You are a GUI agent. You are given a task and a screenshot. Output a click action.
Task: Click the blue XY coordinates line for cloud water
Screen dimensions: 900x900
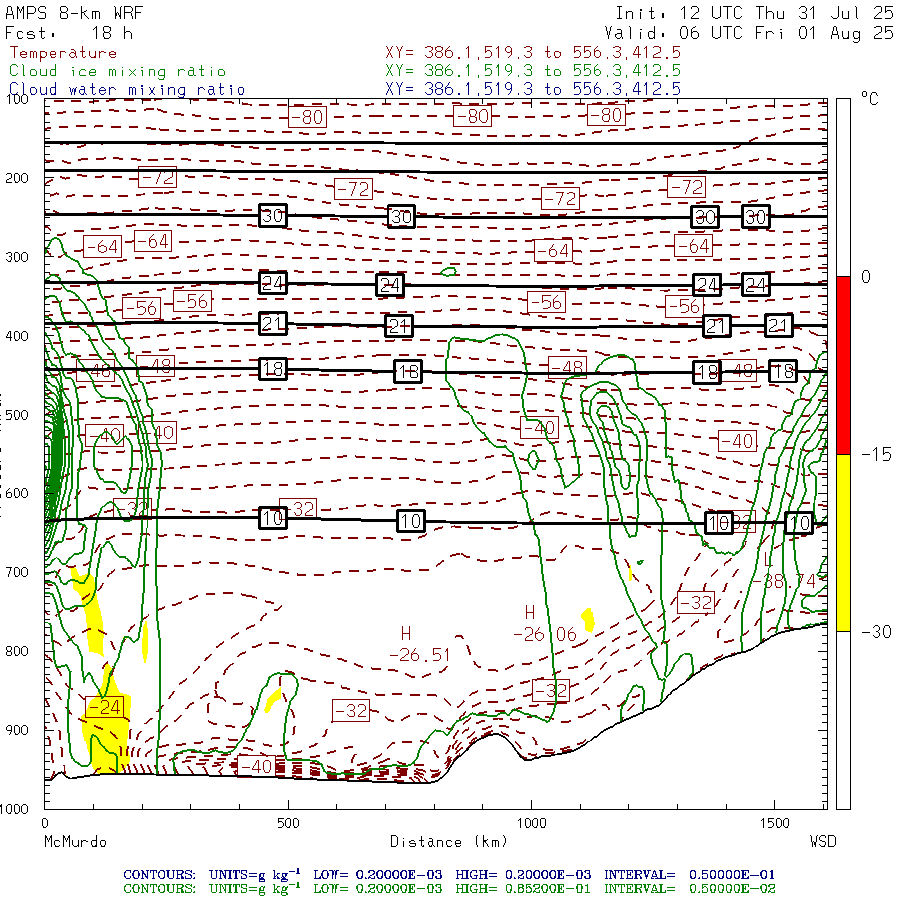click(533, 89)
